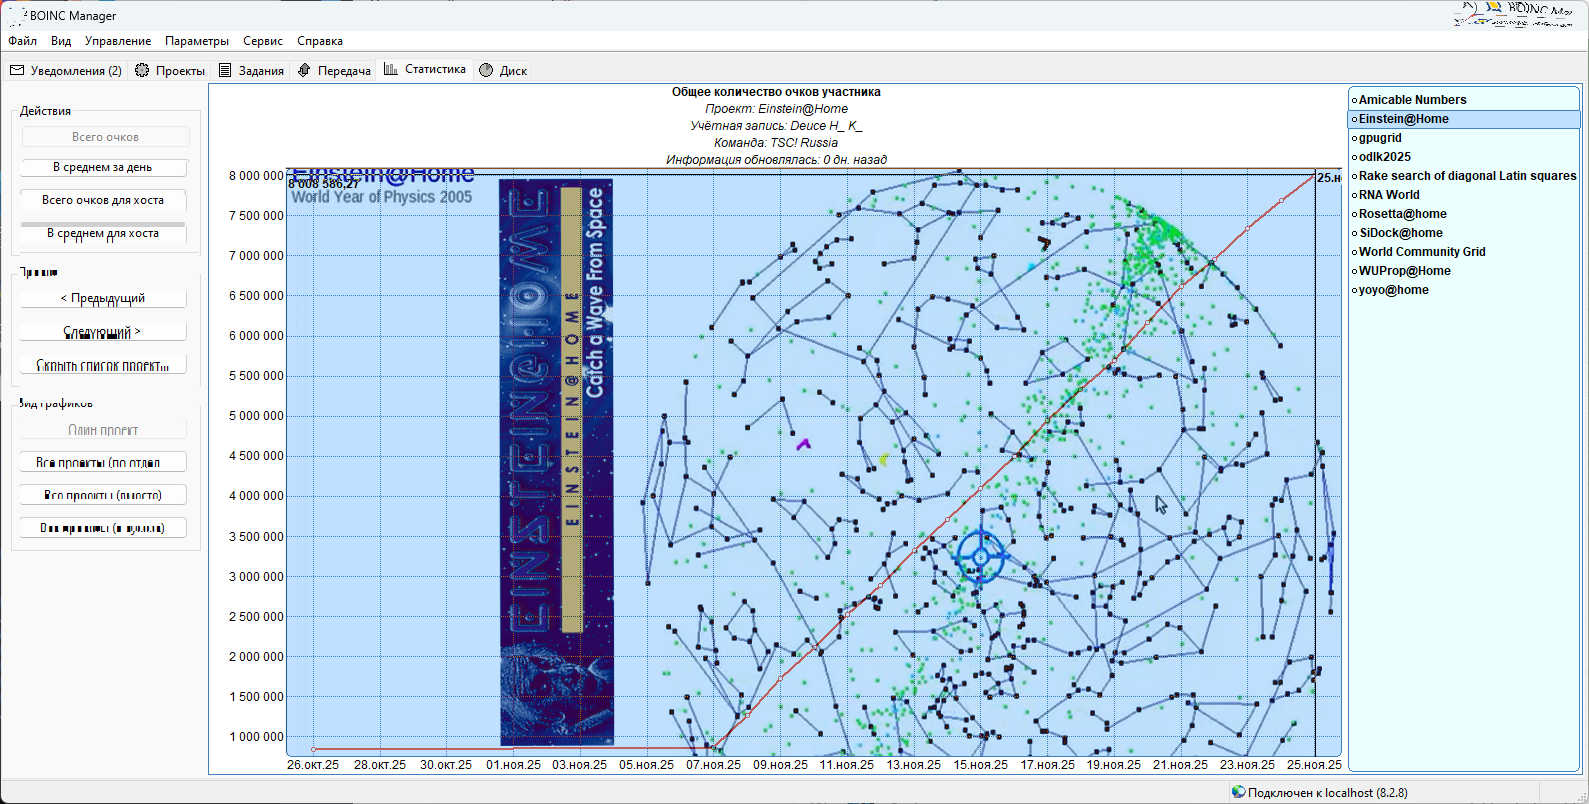Image resolution: width=1589 pixels, height=804 pixels.
Task: Hide the project list with Скрыть список проектов
Action: tap(103, 365)
